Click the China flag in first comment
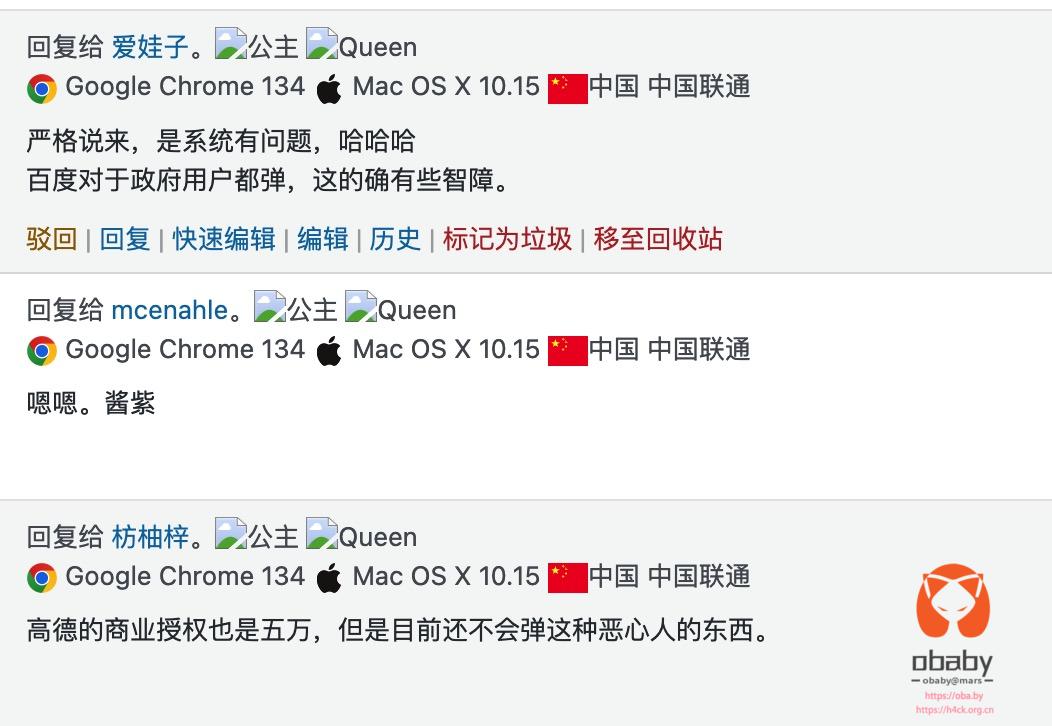This screenshot has height=726, width=1052. point(567,88)
